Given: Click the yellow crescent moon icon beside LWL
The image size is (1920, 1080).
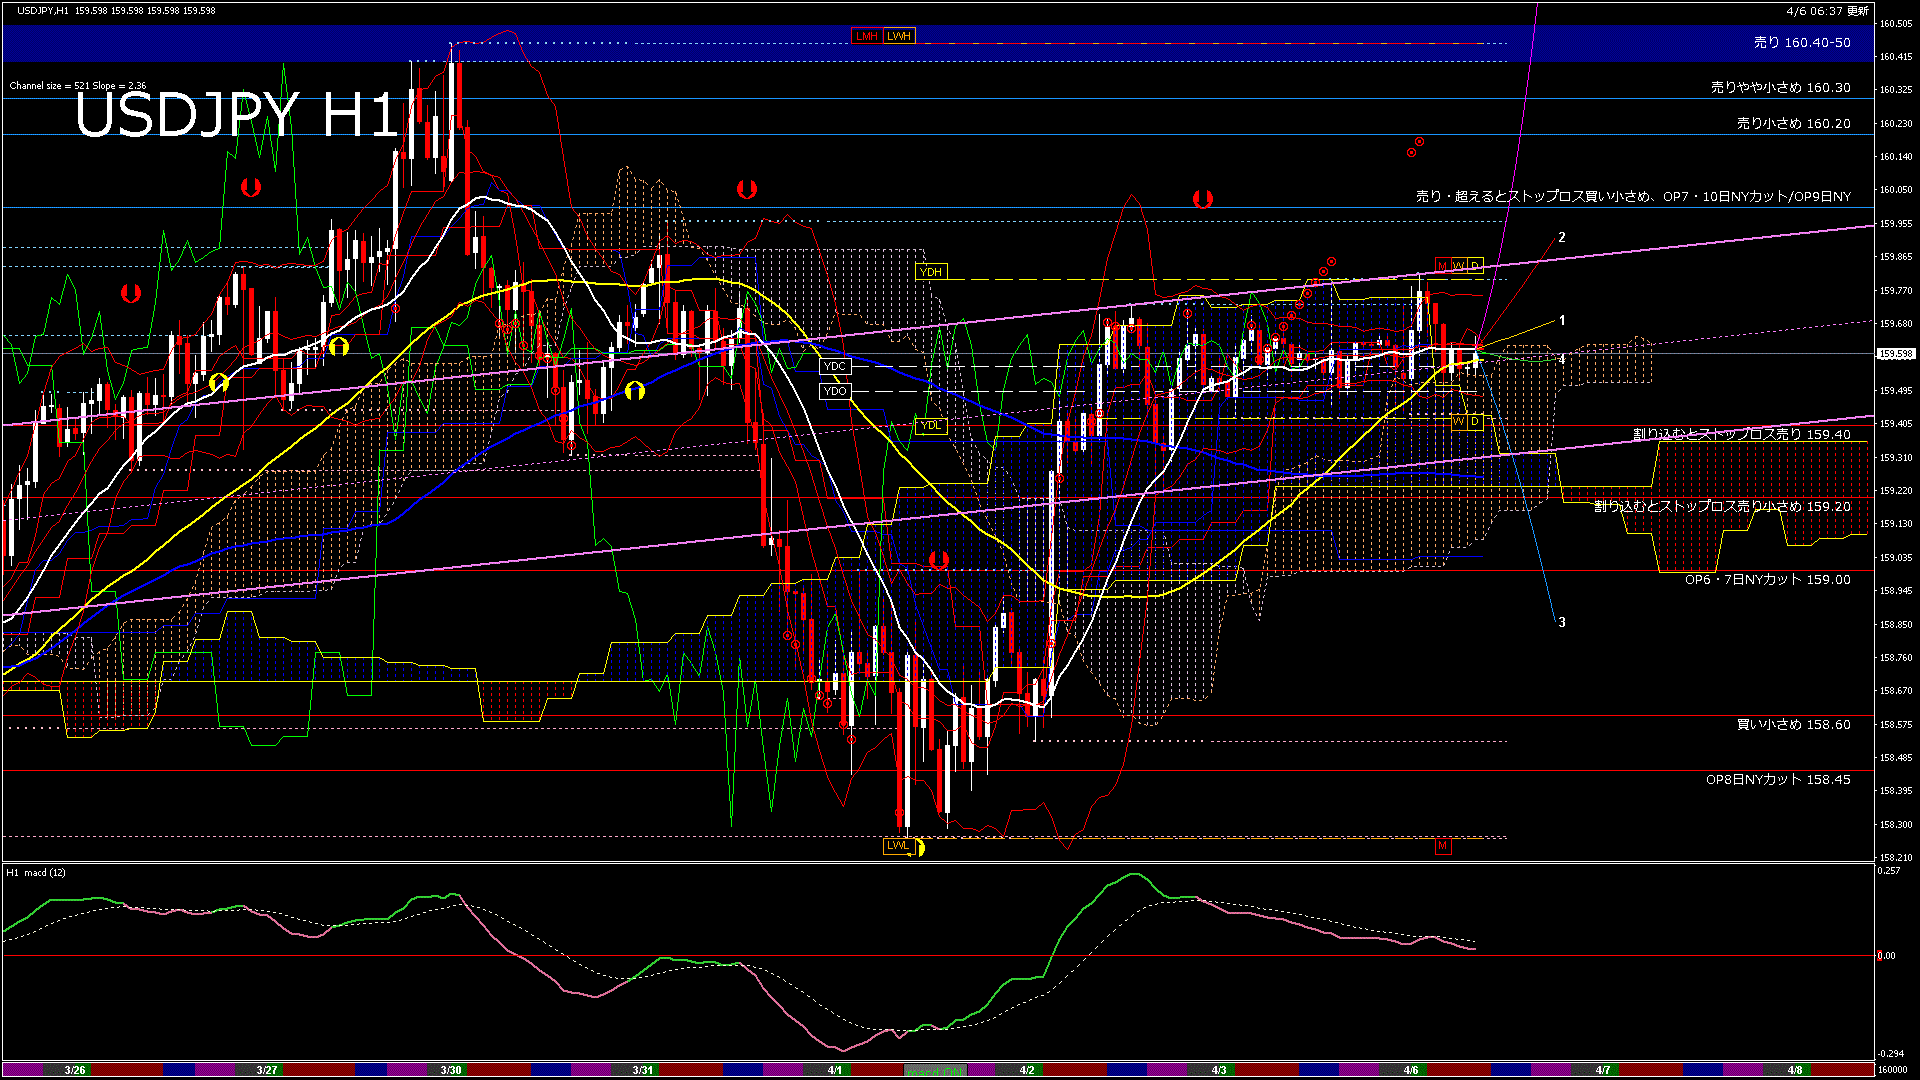Looking at the screenshot, I should click(x=919, y=847).
